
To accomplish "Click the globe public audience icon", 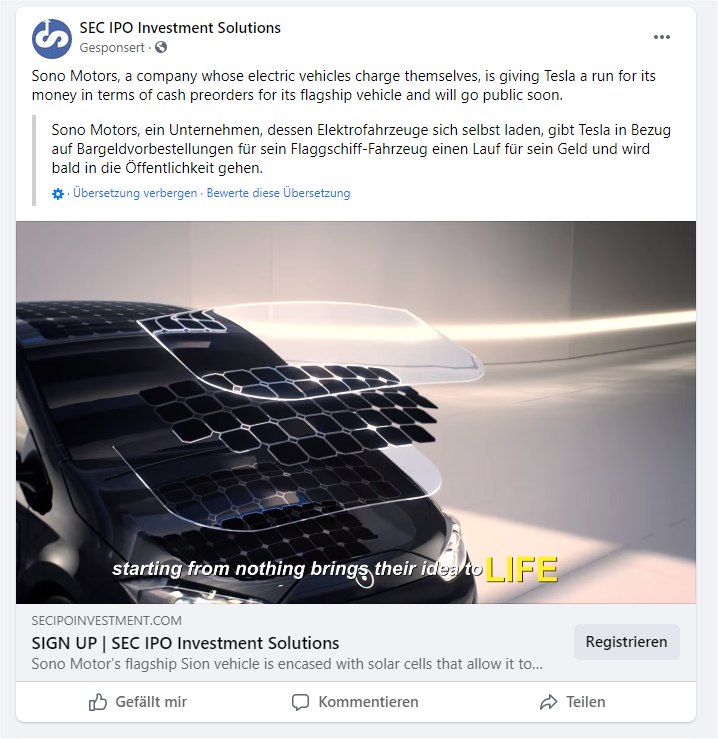I will click(x=161, y=47).
